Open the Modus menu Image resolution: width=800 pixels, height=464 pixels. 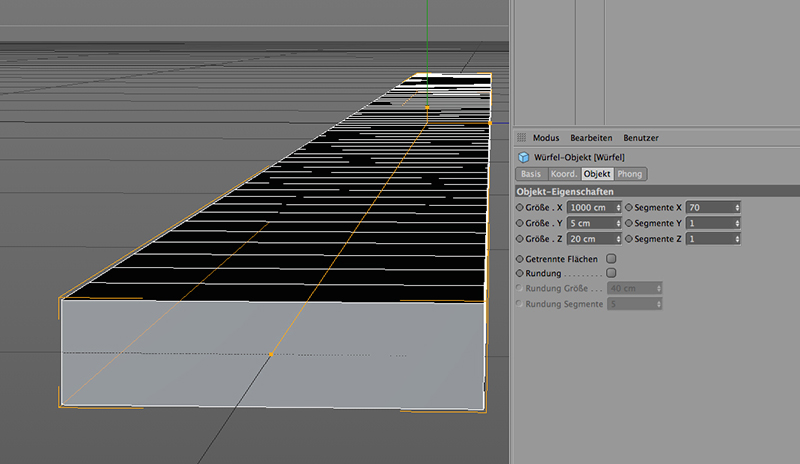(545, 138)
